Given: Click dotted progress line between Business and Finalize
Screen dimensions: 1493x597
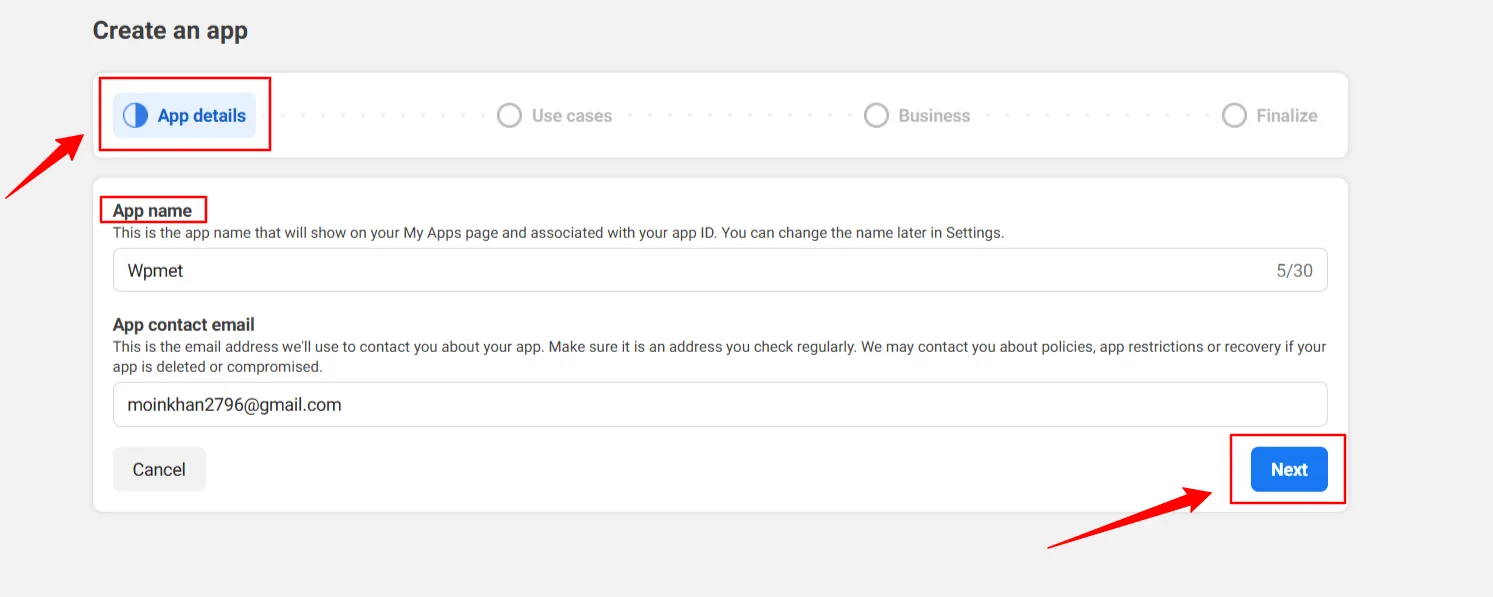Looking at the screenshot, I should (1096, 116).
